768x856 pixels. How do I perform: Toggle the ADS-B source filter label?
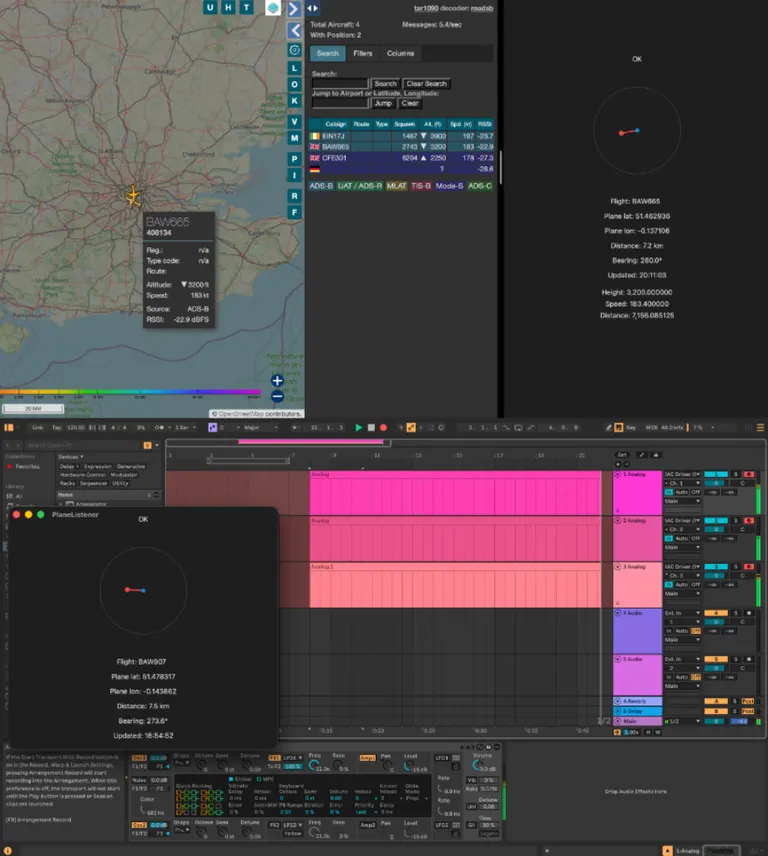321,186
